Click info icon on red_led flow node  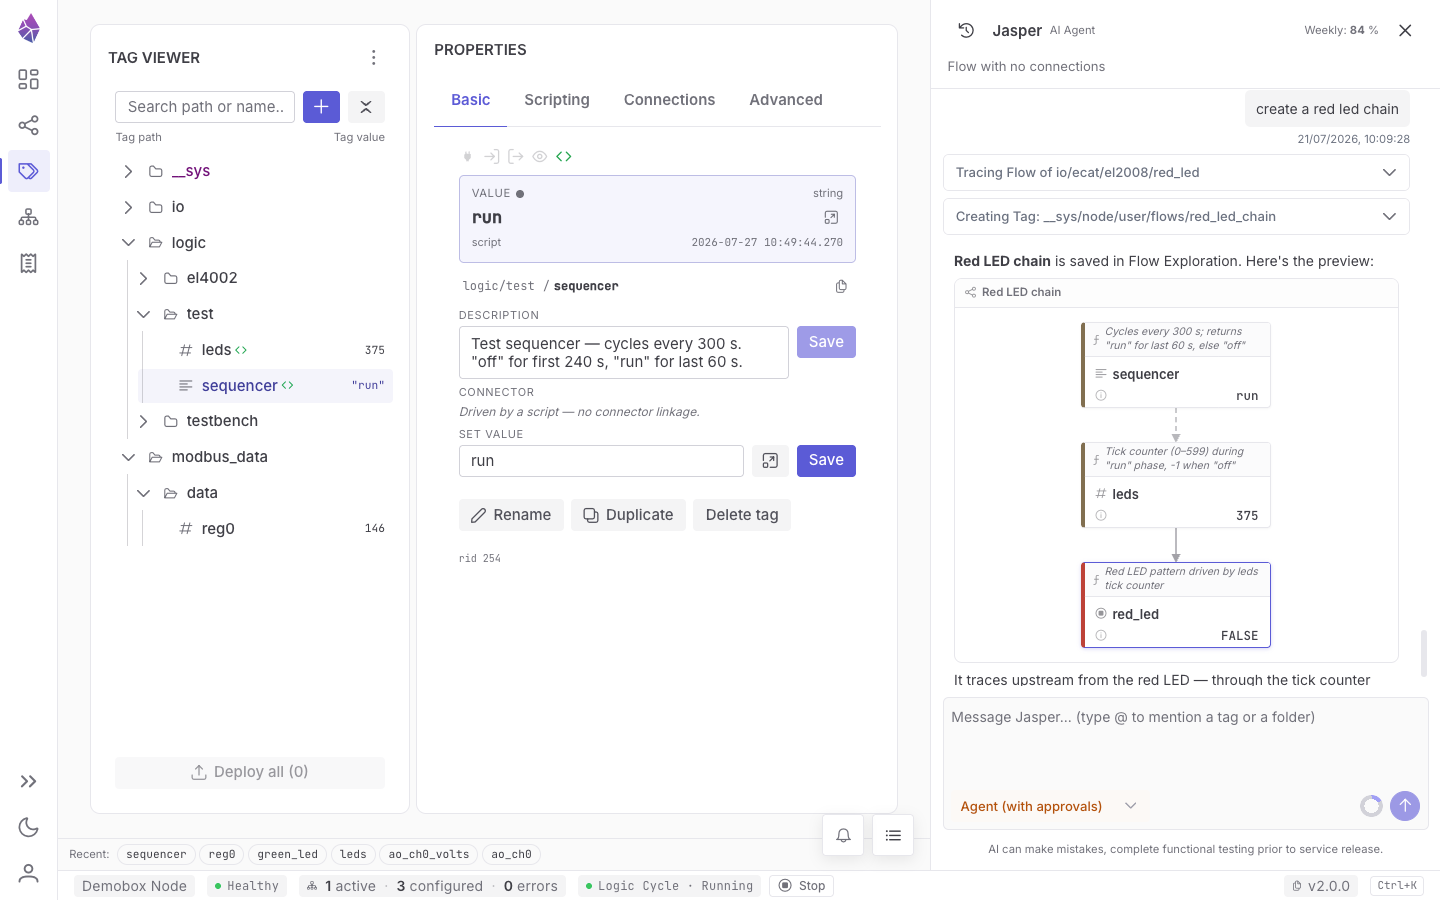point(1101,636)
